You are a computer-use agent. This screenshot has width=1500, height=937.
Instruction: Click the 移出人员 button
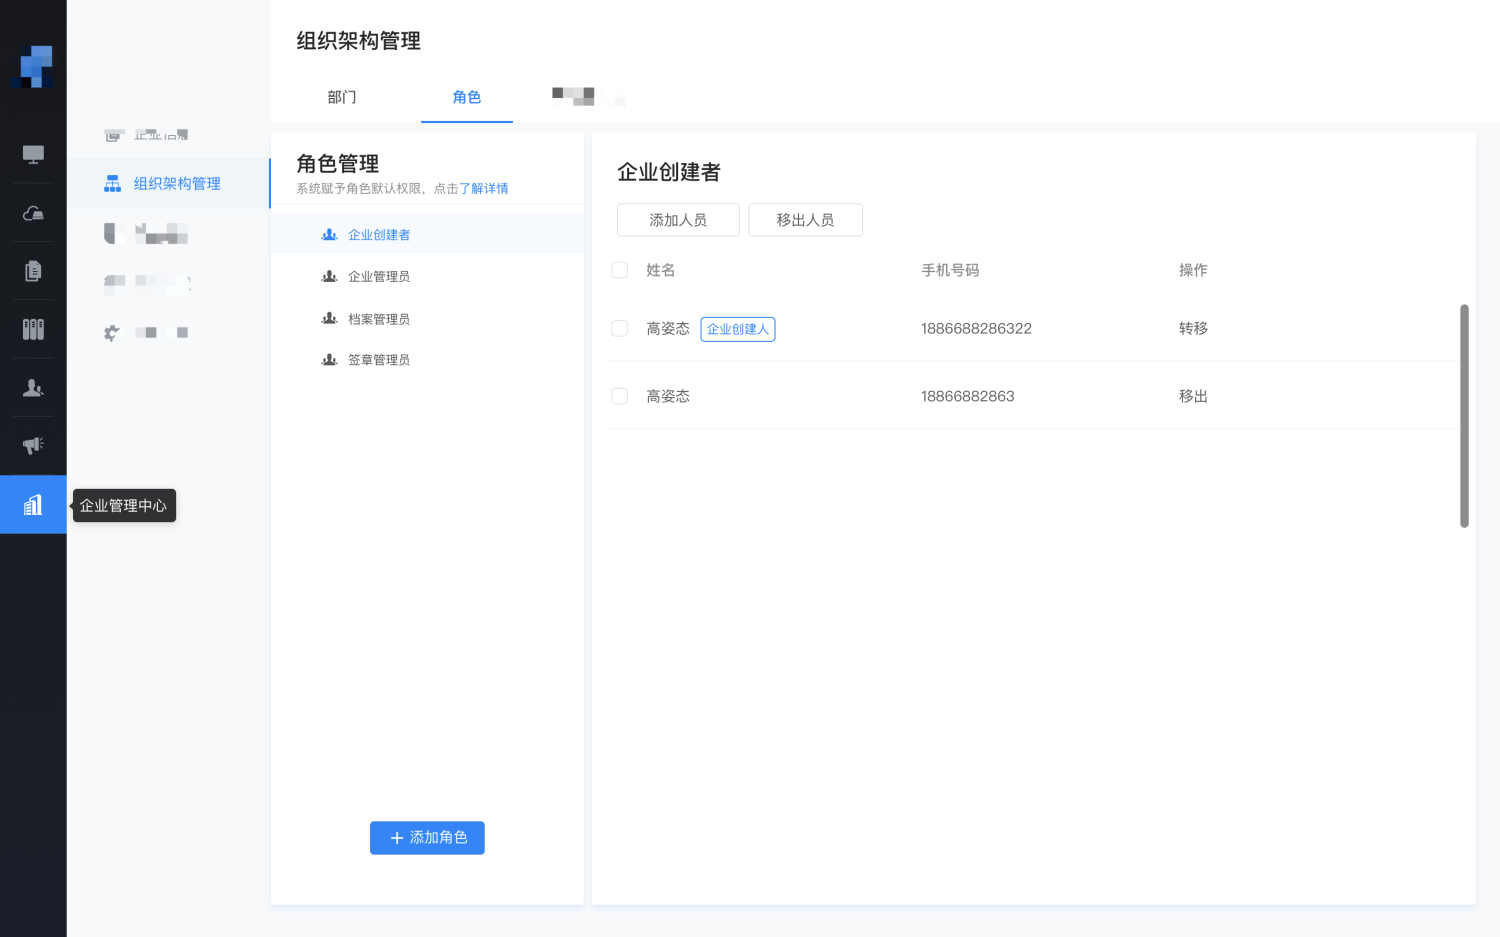(805, 220)
